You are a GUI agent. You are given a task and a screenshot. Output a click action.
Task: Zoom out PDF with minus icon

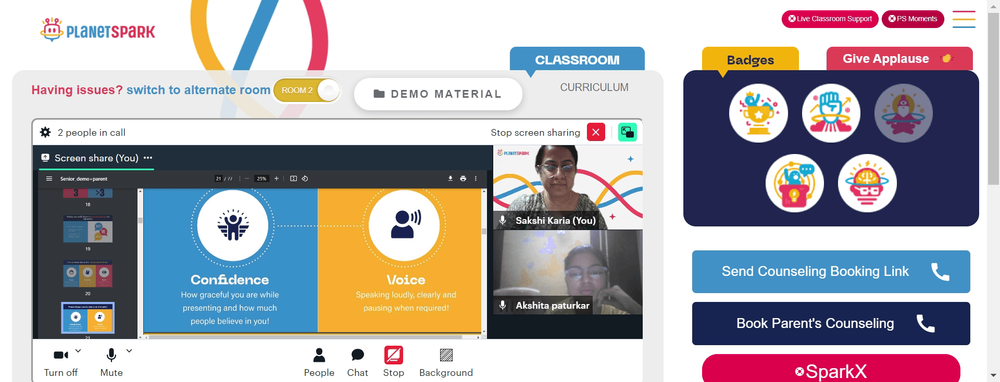pos(246,179)
